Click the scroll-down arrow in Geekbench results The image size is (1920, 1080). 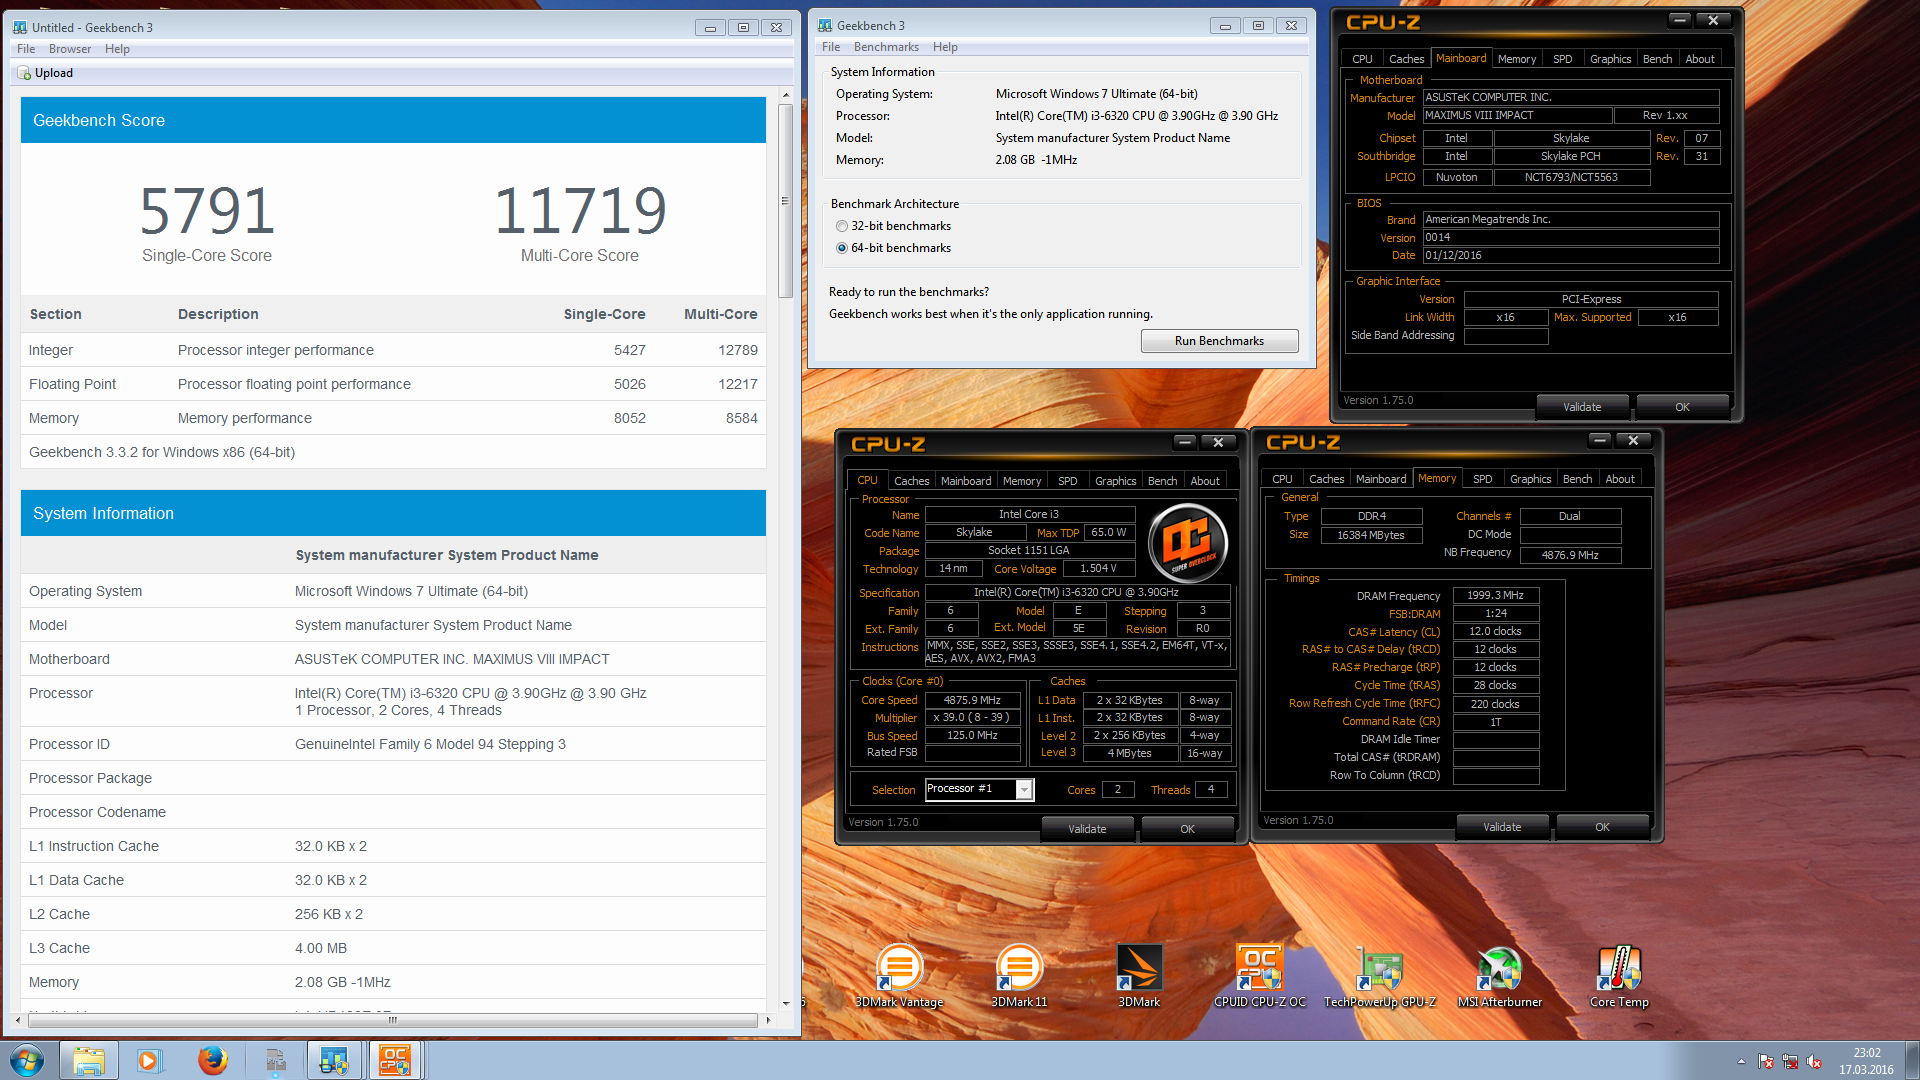785,1003
